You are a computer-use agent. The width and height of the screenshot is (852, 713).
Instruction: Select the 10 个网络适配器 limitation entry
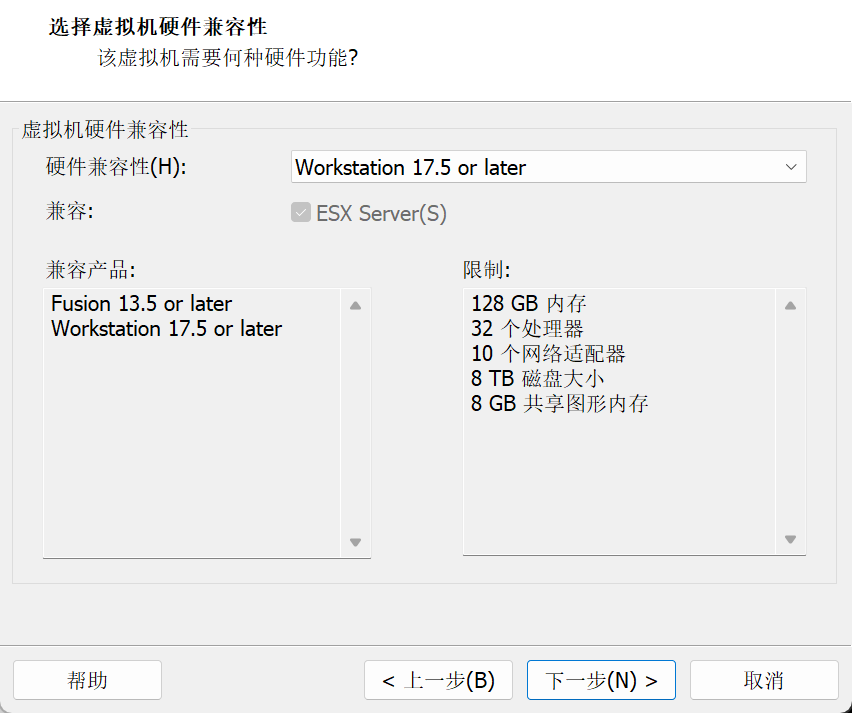pyautogui.click(x=548, y=353)
